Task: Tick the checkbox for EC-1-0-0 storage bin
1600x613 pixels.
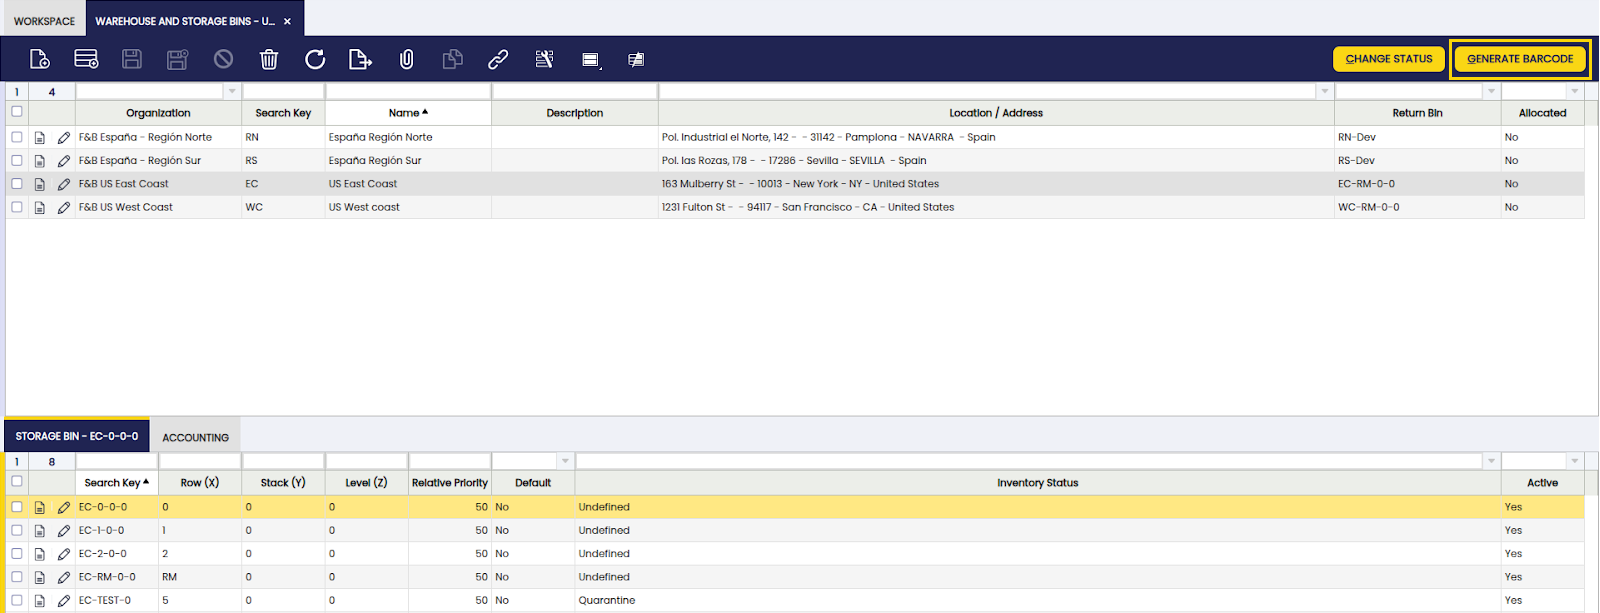Action: point(17,530)
